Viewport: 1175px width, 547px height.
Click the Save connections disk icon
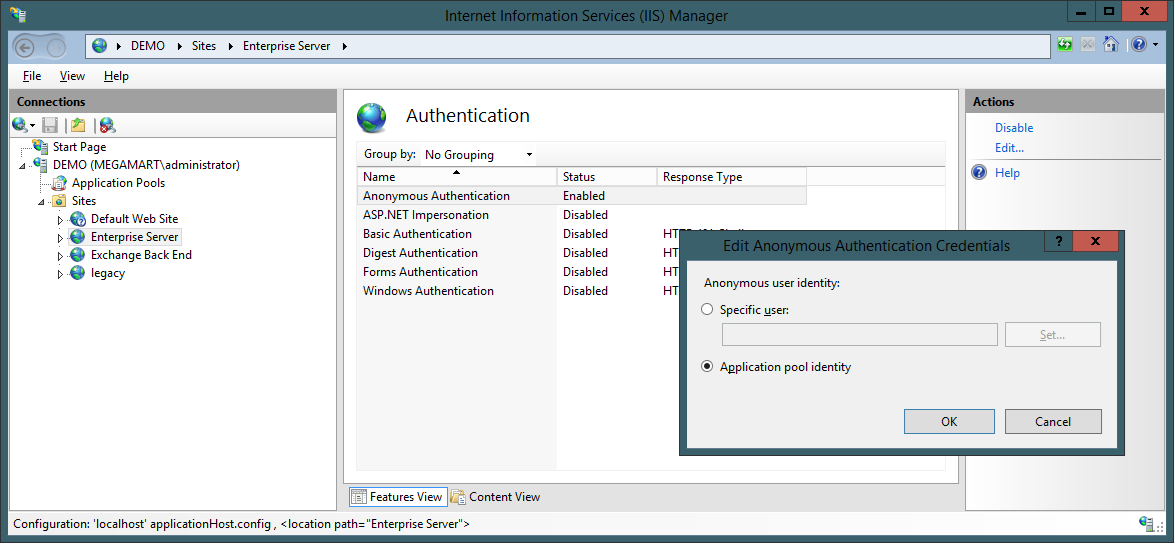(x=49, y=125)
